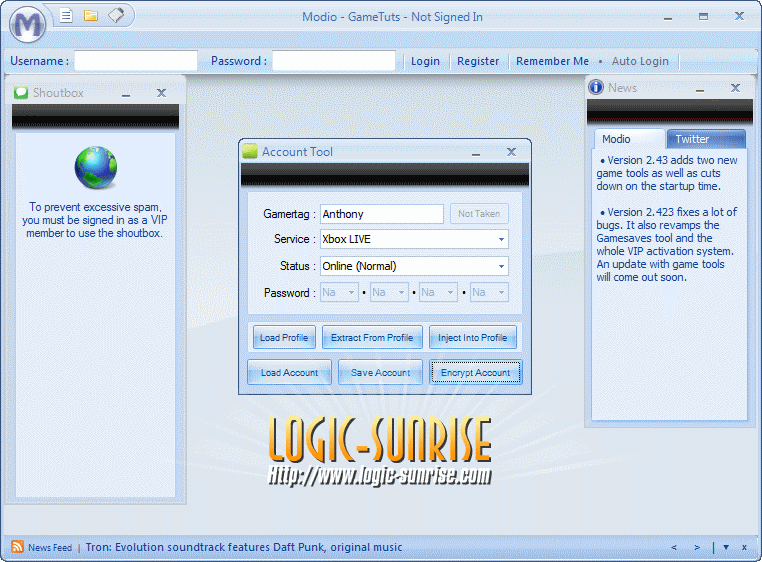The image size is (762, 562).
Task: Switch to the Modio news tab
Action: point(629,139)
